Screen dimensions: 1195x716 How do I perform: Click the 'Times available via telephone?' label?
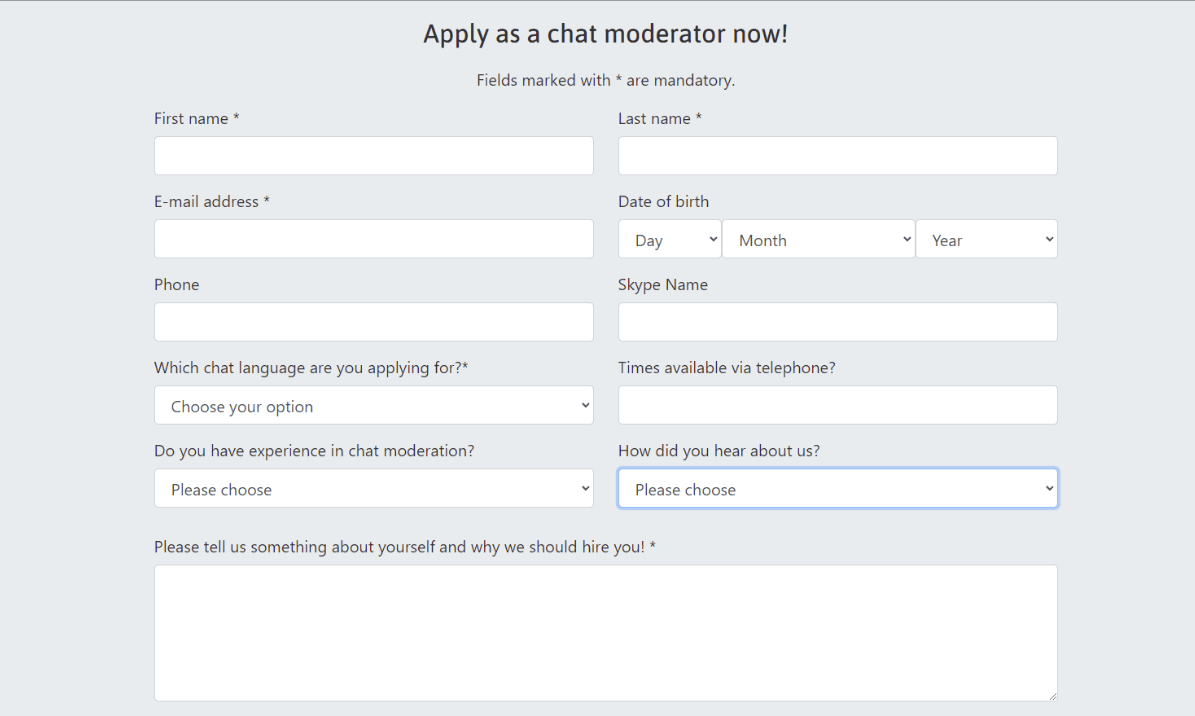(727, 368)
